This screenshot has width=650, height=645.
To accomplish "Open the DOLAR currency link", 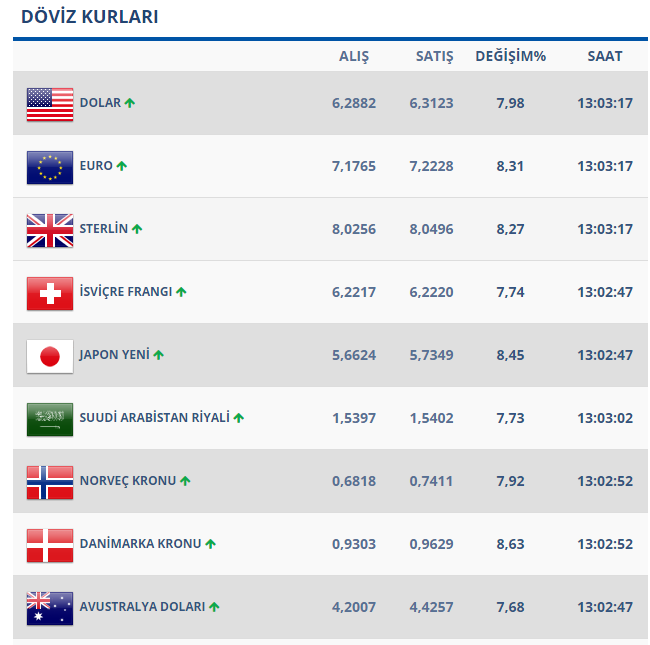I will point(100,103).
